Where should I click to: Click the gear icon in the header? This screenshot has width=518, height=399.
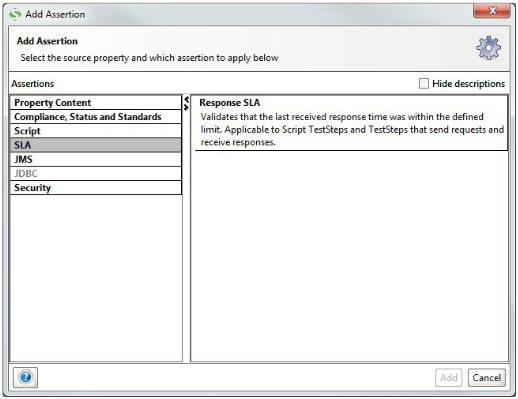click(488, 48)
